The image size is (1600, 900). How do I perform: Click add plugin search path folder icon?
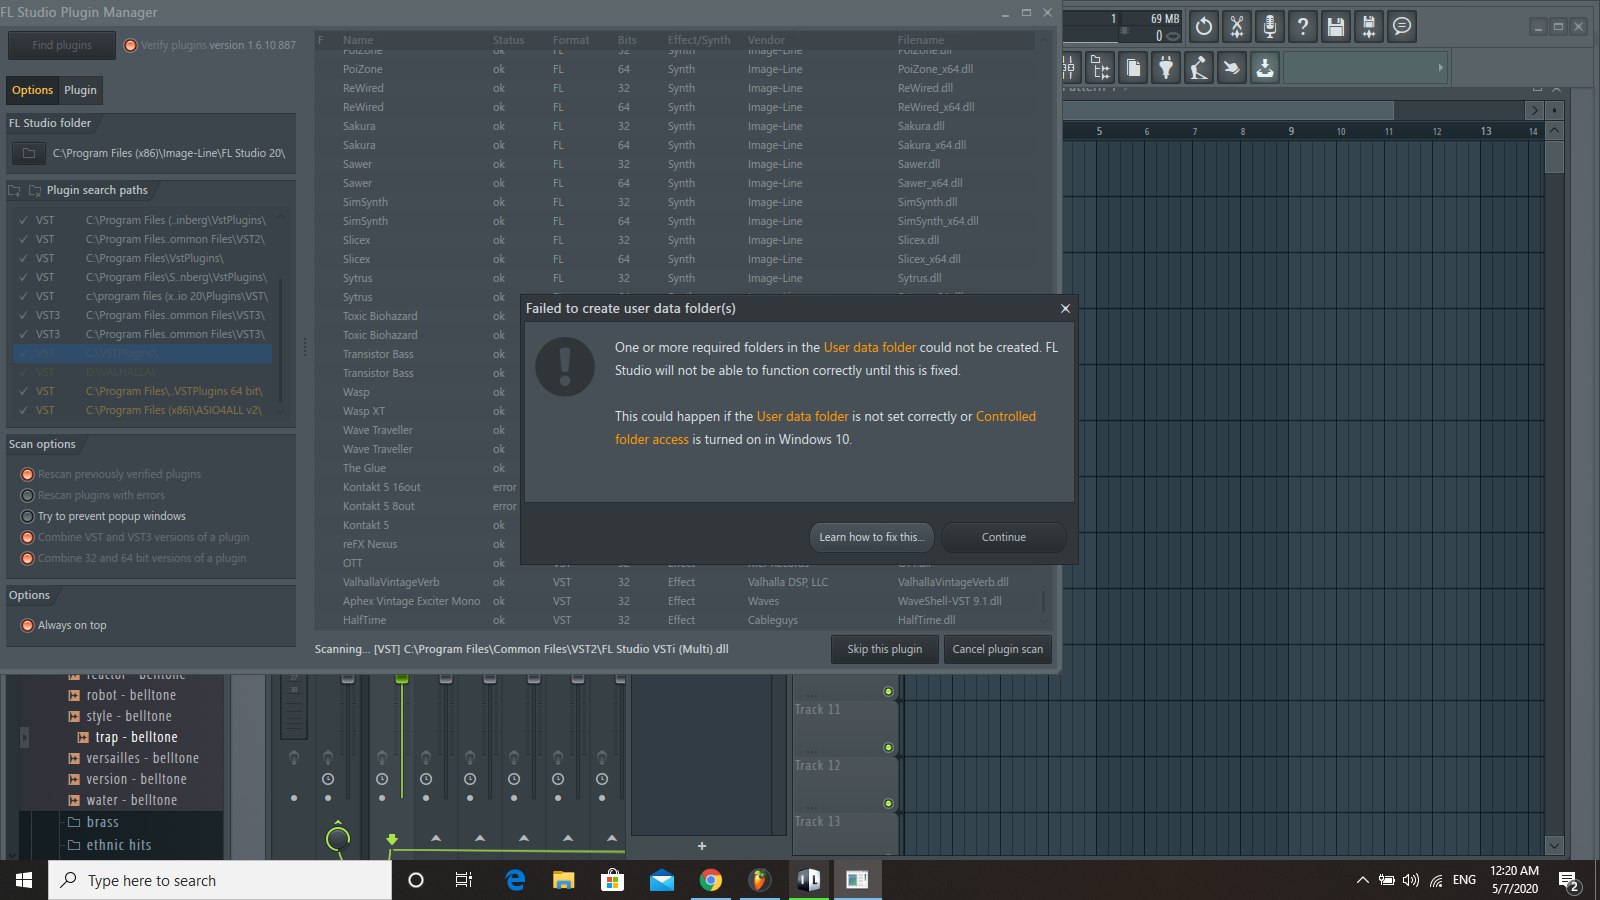[x=15, y=190]
